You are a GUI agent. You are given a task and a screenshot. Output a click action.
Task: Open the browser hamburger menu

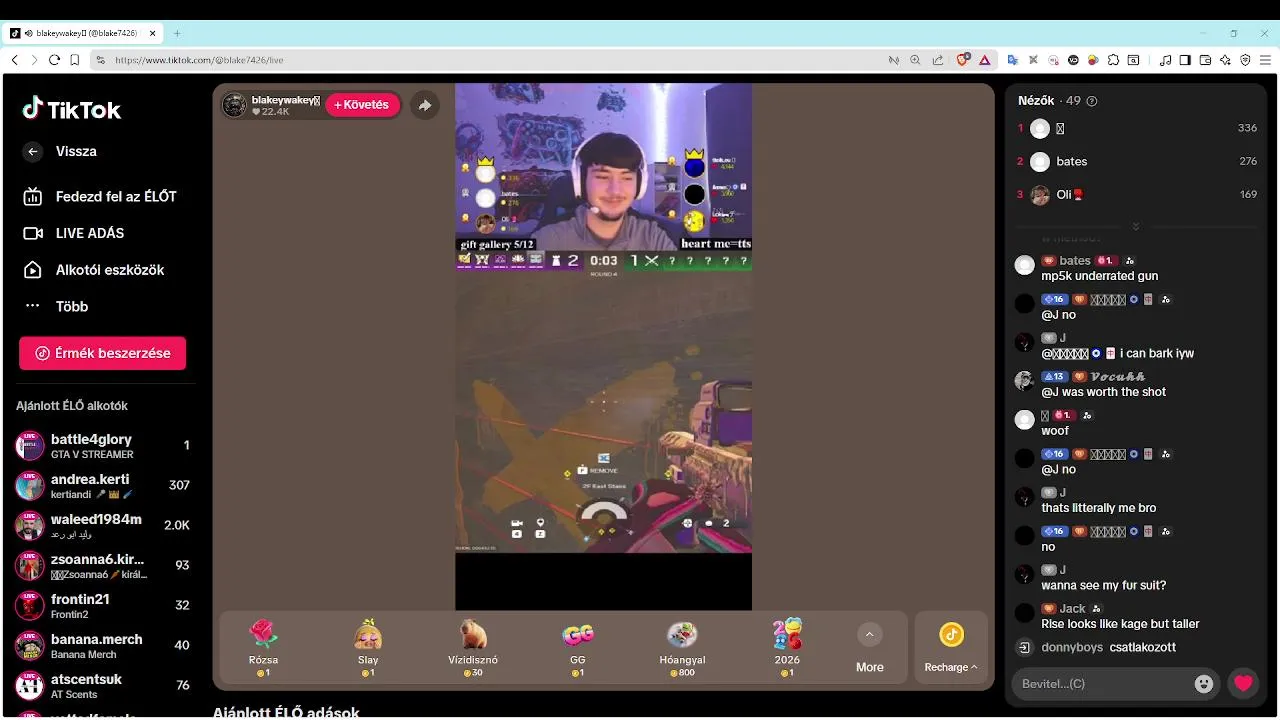pos(1264,60)
